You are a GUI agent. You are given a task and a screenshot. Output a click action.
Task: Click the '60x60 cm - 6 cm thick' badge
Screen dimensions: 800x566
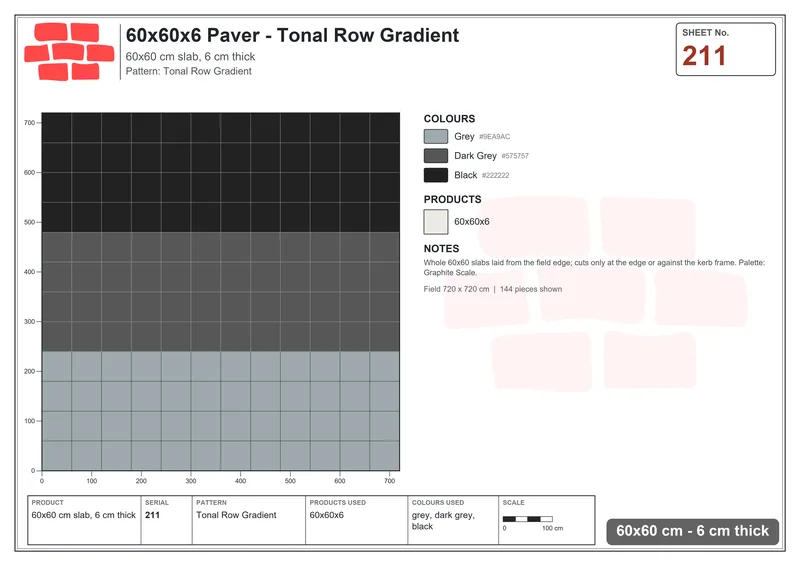[692, 531]
